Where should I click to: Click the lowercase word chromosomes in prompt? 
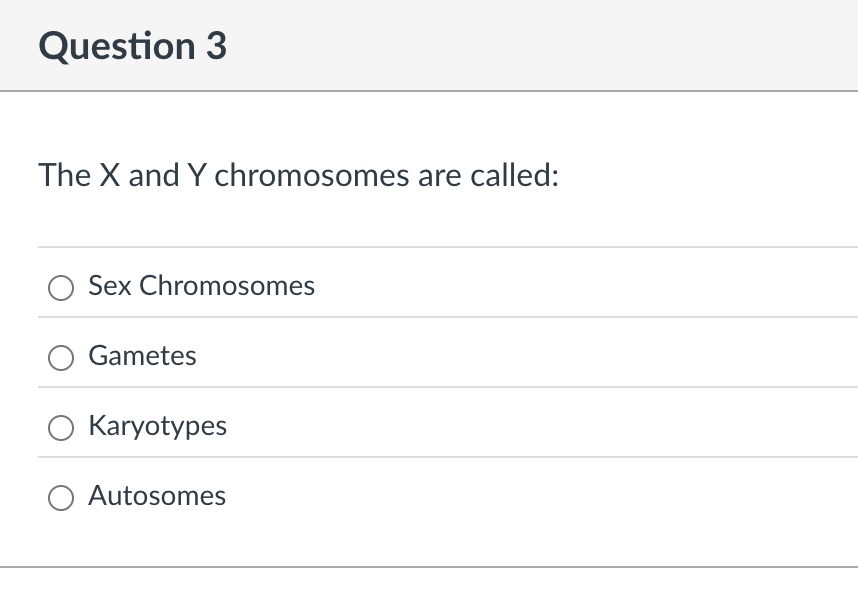point(312,176)
